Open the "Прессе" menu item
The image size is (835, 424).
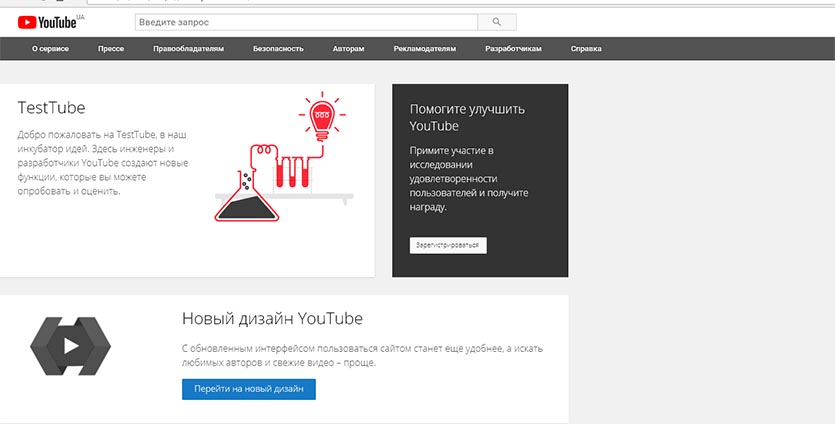tap(111, 48)
